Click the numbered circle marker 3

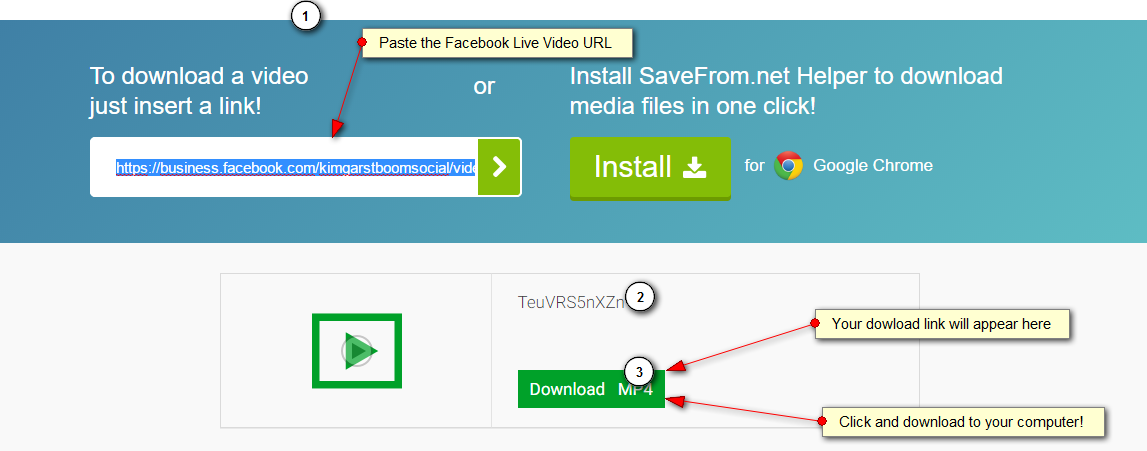tap(639, 371)
